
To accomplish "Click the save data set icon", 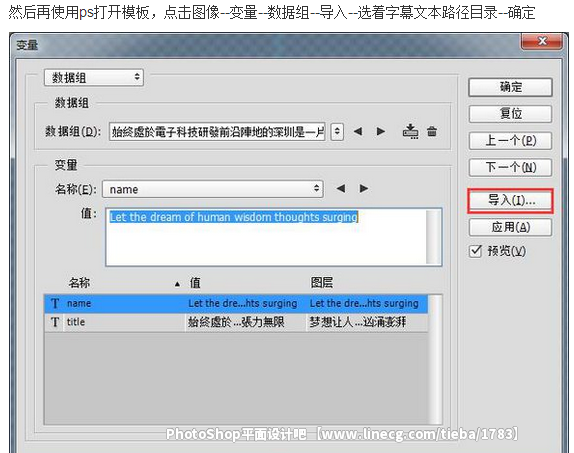I will (x=410, y=131).
